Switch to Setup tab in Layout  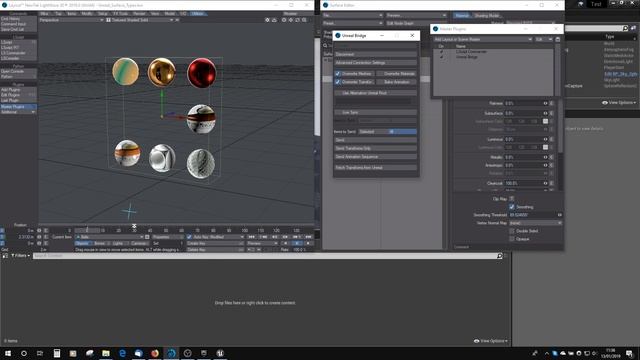[x=102, y=13]
